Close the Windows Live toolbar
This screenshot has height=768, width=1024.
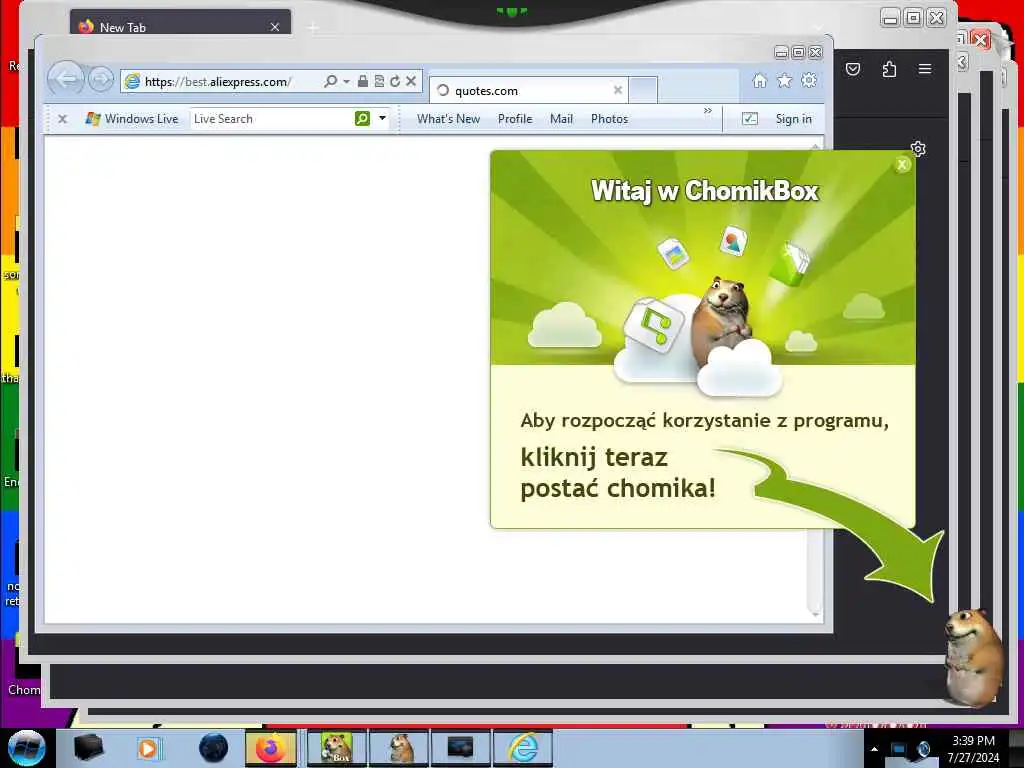click(63, 119)
